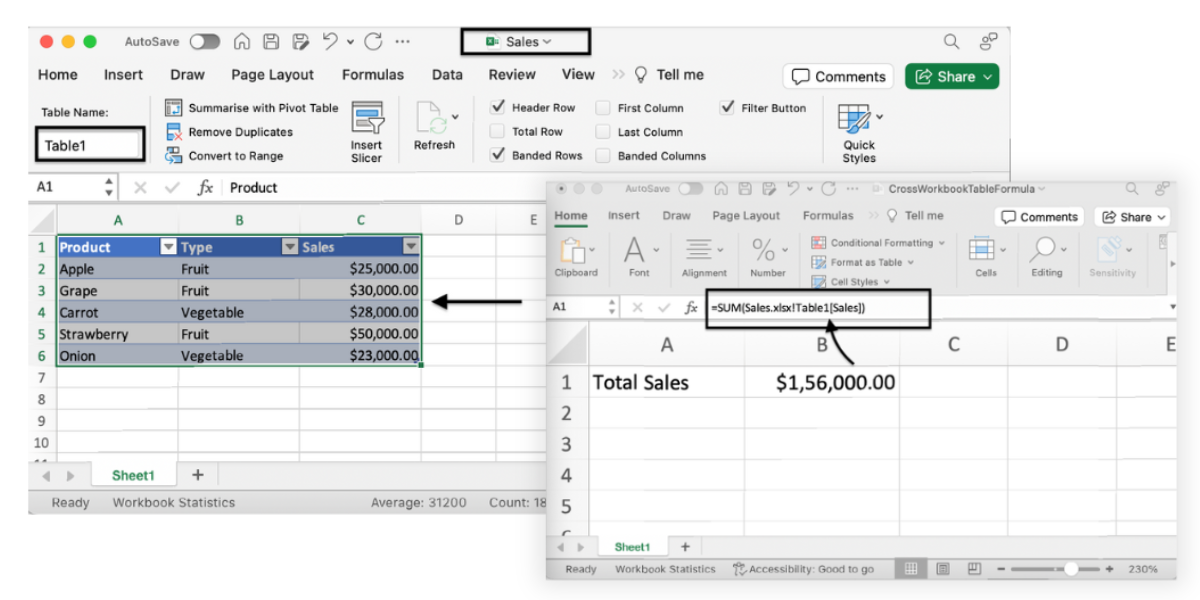Screen dimensions: 1200x600
Task: Check the First Column option
Action: click(x=603, y=107)
